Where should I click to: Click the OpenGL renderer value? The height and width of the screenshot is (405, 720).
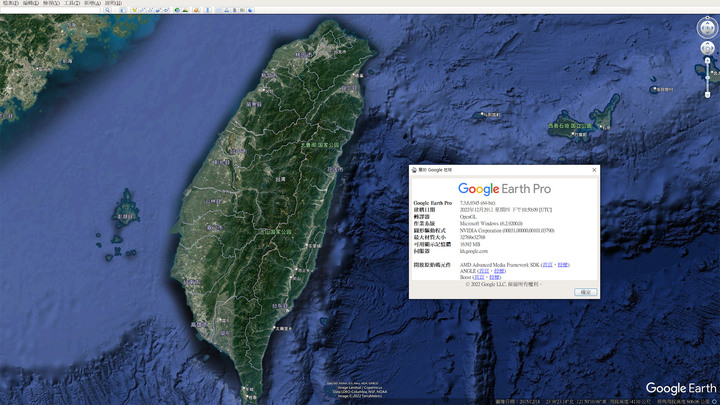(468, 217)
